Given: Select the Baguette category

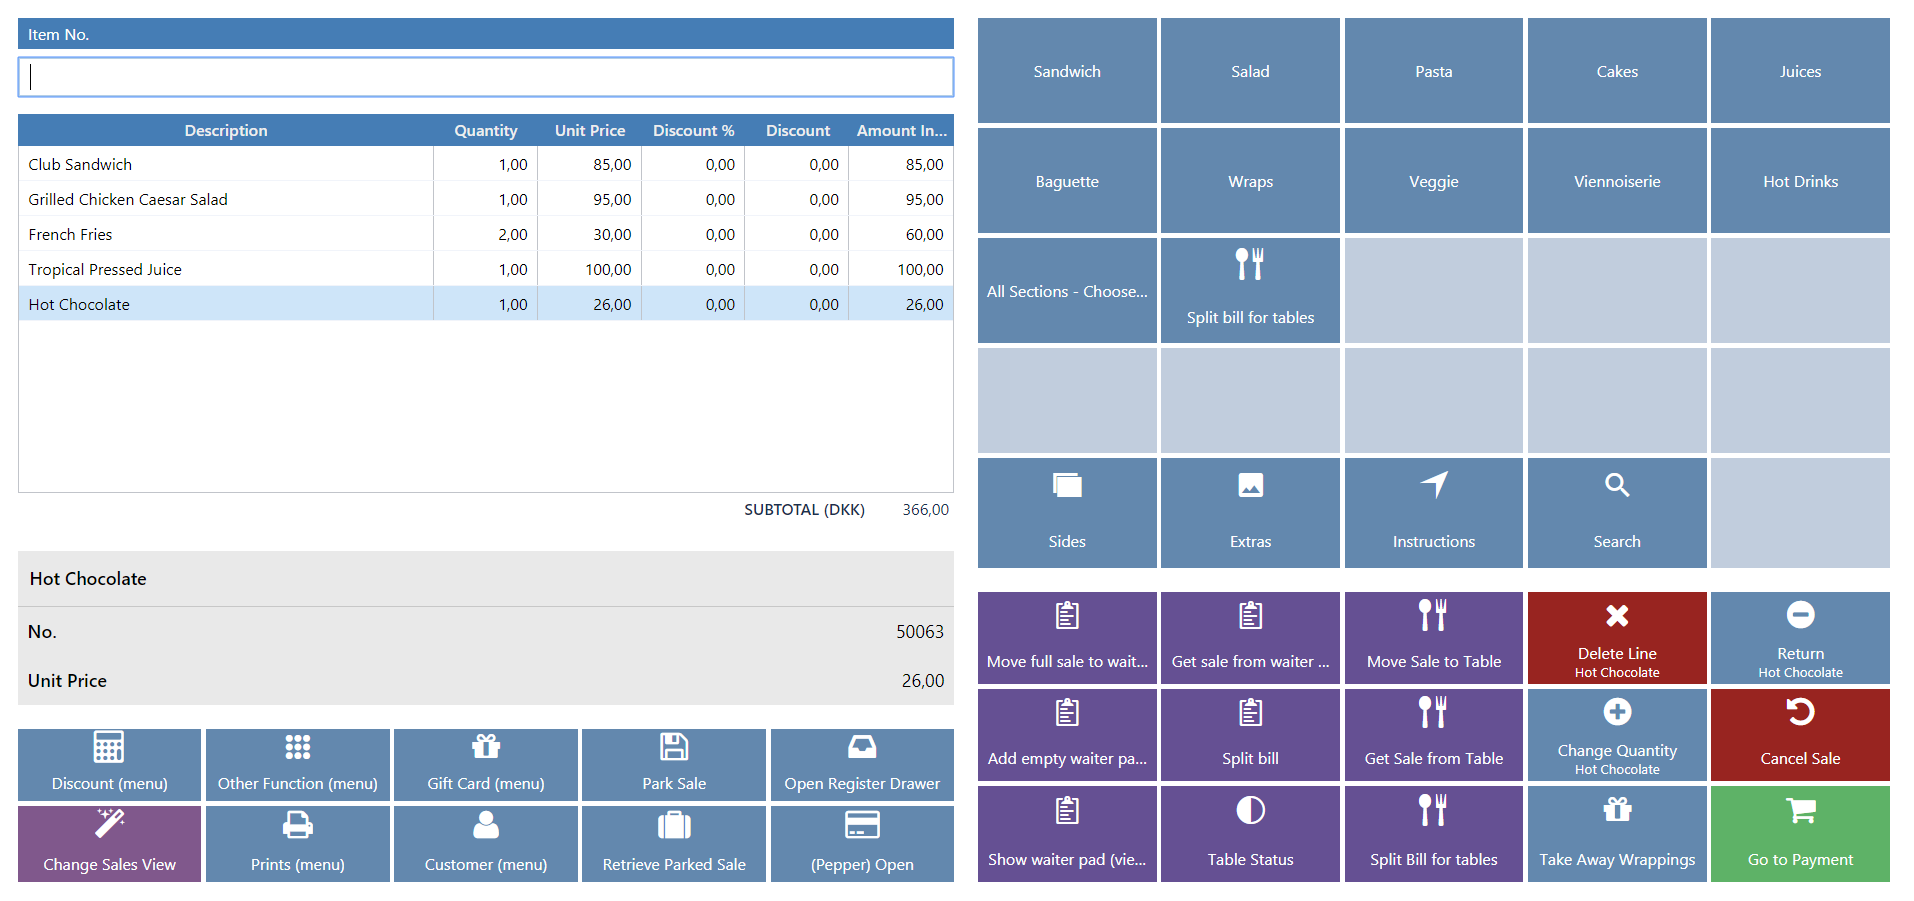Looking at the screenshot, I should click(1067, 181).
